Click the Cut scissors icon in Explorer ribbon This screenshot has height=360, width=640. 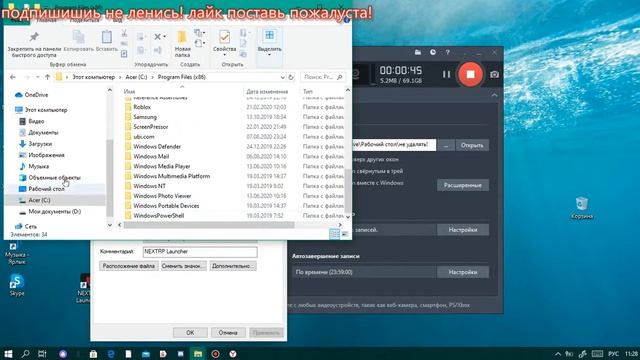point(124,34)
